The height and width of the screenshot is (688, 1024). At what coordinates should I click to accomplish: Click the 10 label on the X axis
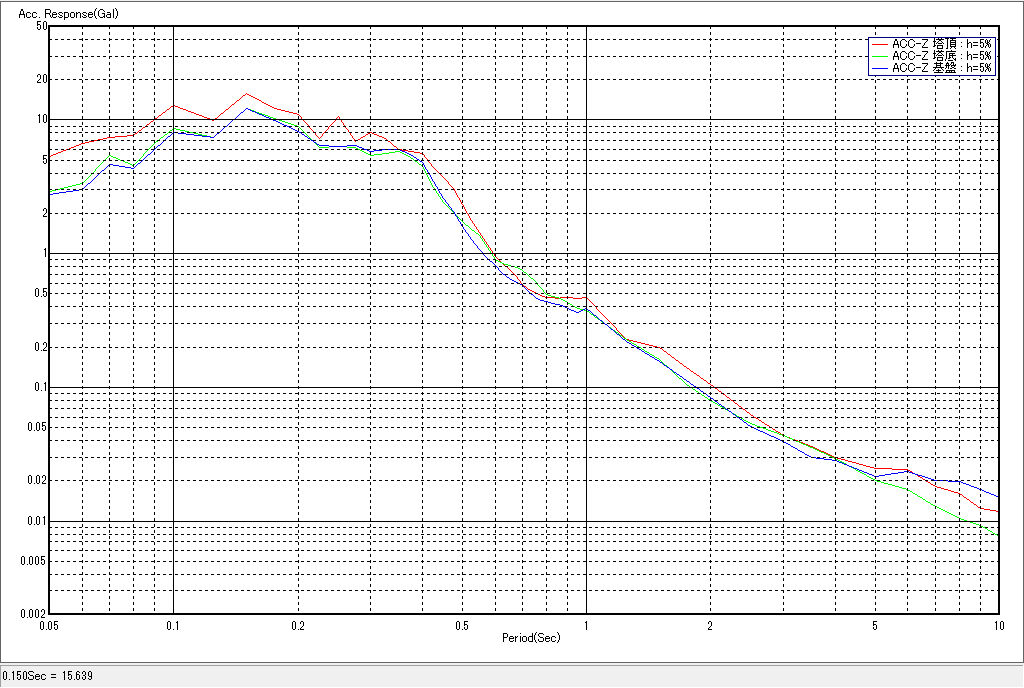point(996,625)
